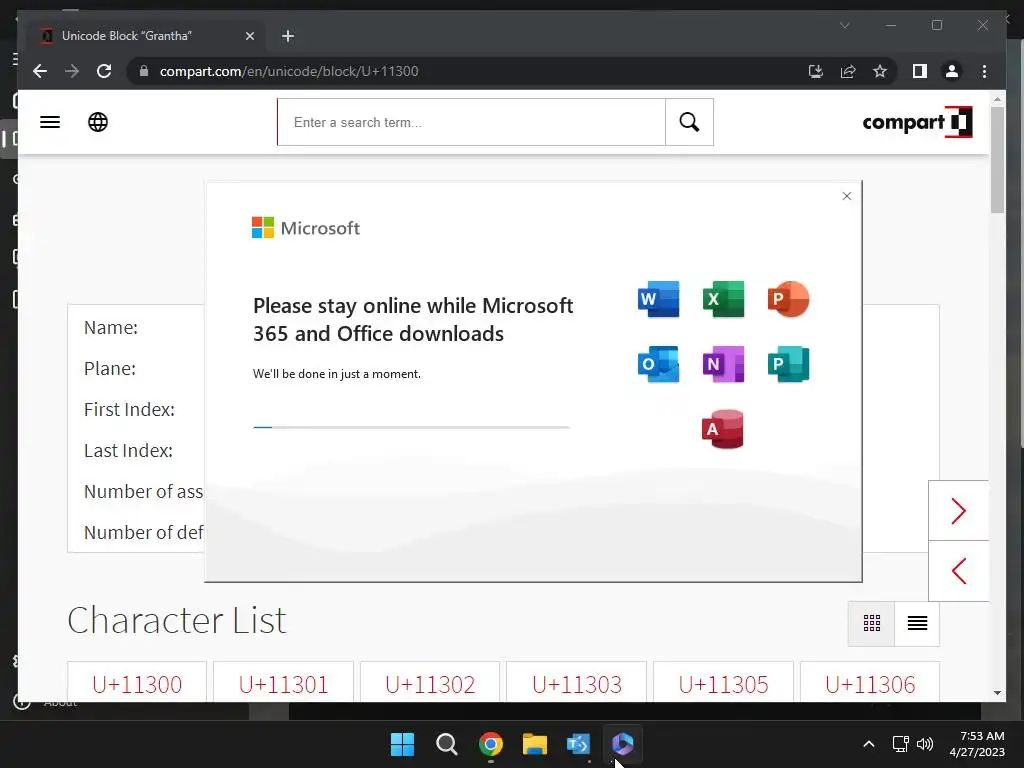The width and height of the screenshot is (1024, 768).
Task: Click the Word icon in Microsoft dialog
Action: click(x=658, y=299)
